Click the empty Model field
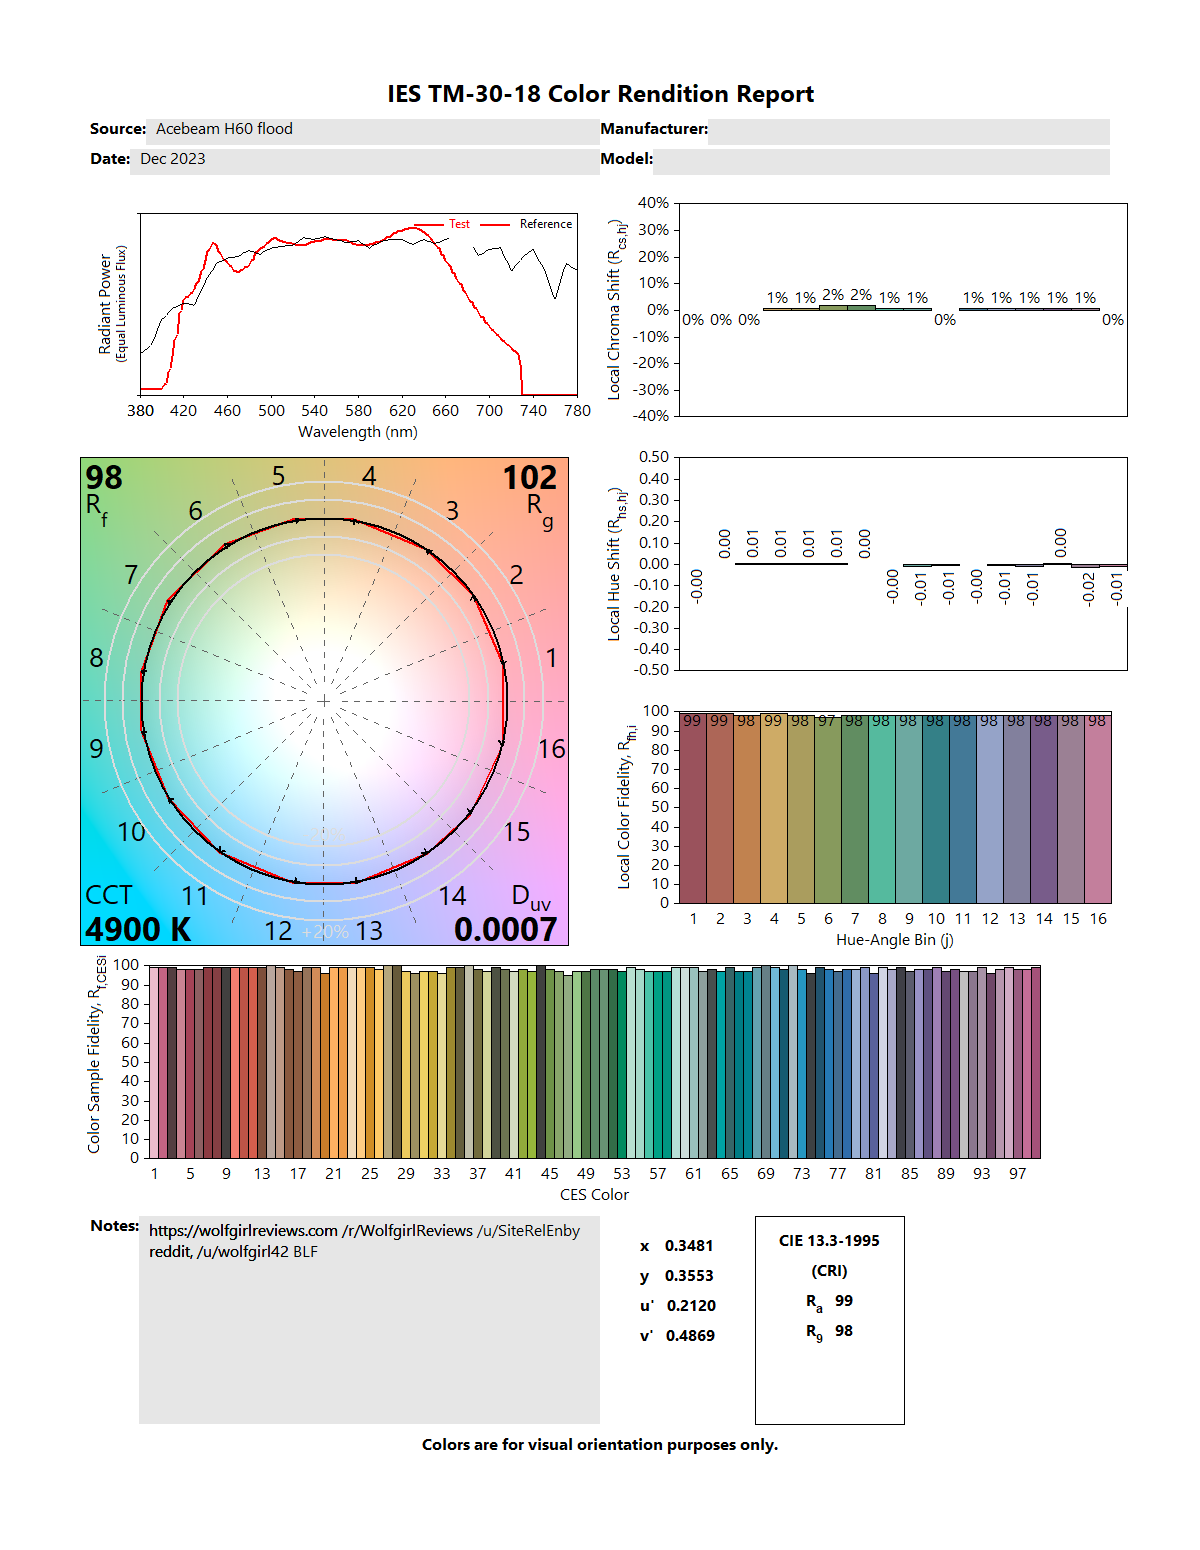Viewport: 1200px width, 1550px height. pyautogui.click(x=880, y=160)
